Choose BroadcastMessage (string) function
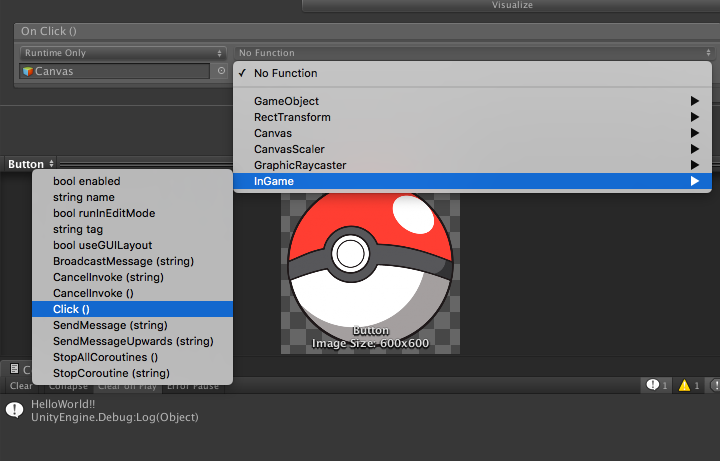This screenshot has width=720, height=461. point(132,261)
